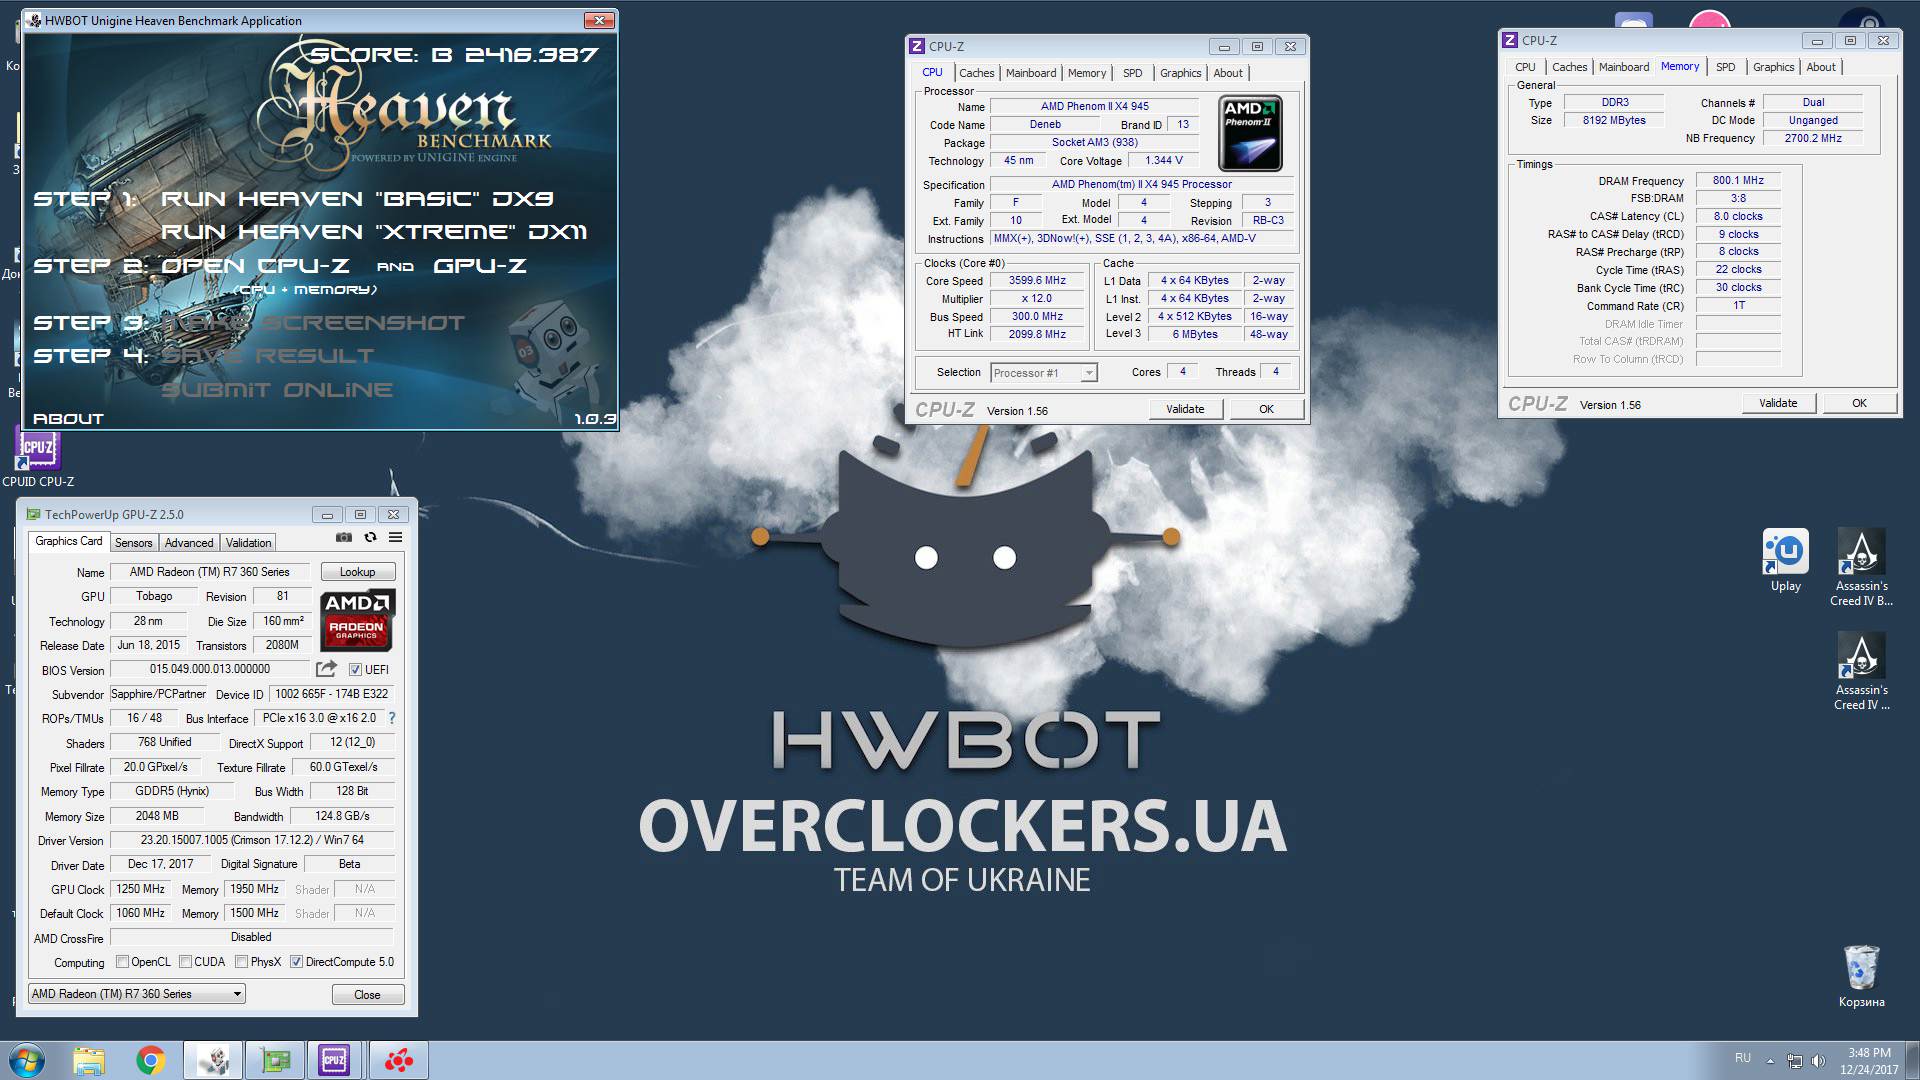Toggle the OpenCL checkbox
Image resolution: width=1920 pixels, height=1080 pixels.
[x=122, y=962]
